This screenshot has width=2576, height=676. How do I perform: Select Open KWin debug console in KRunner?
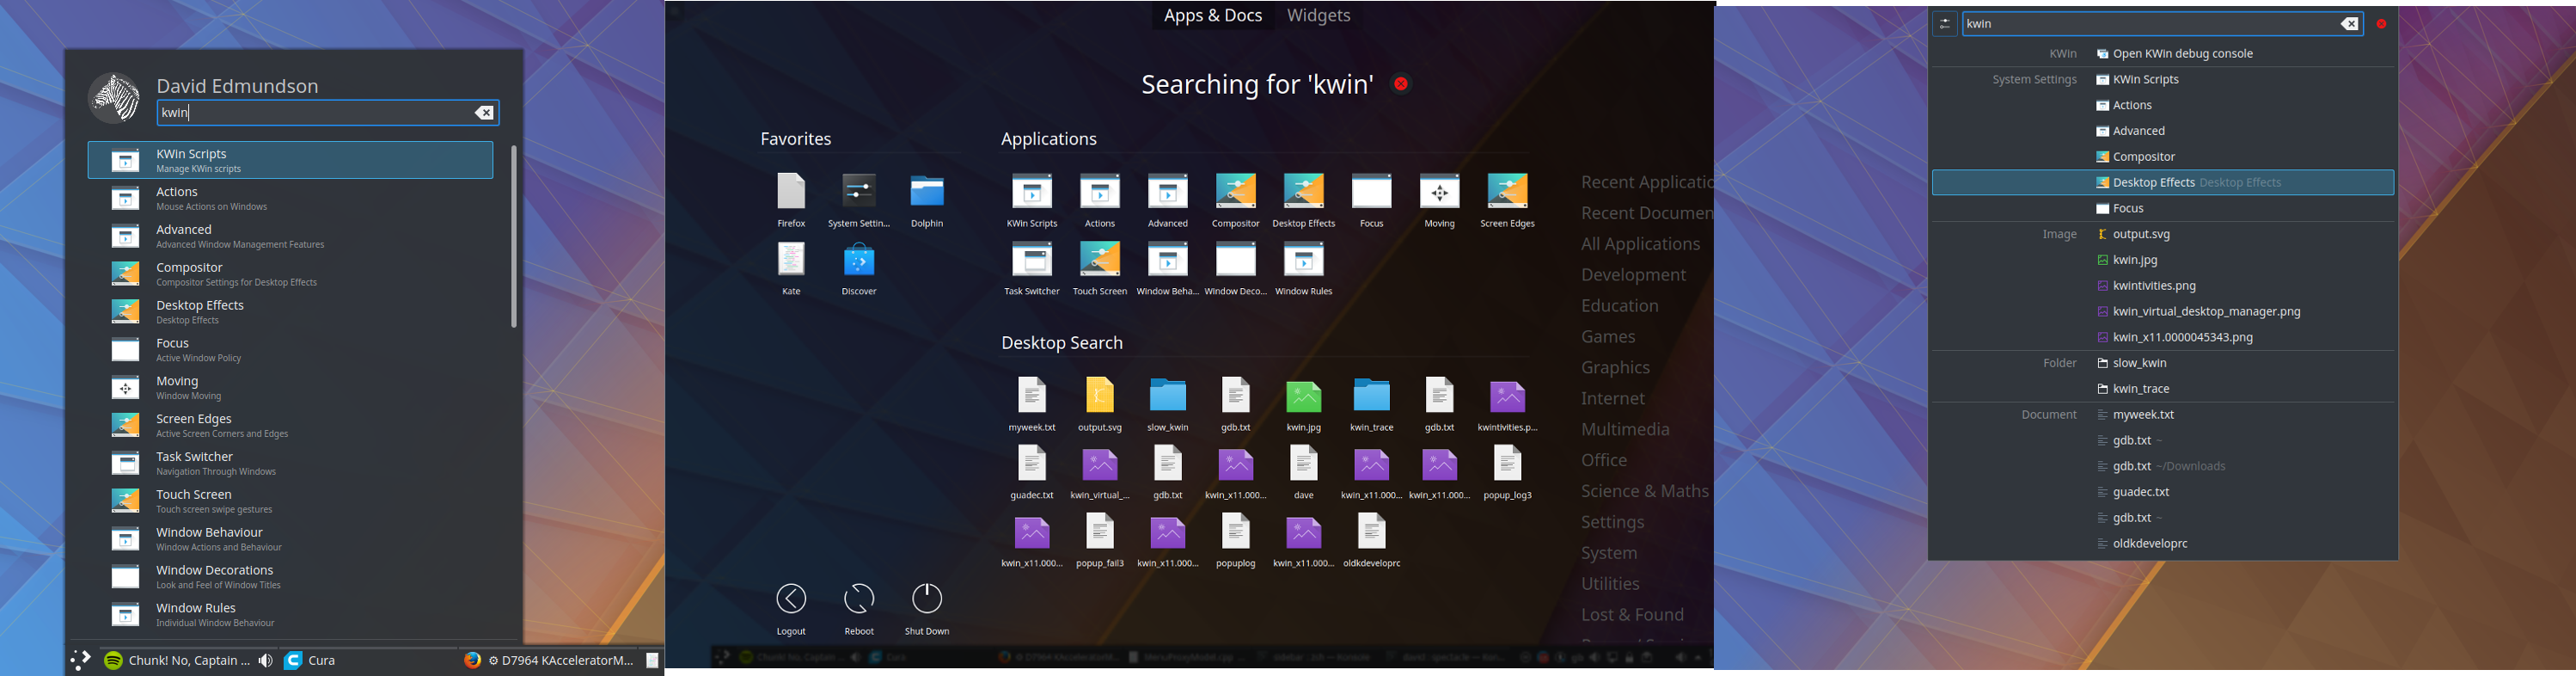click(2163, 54)
